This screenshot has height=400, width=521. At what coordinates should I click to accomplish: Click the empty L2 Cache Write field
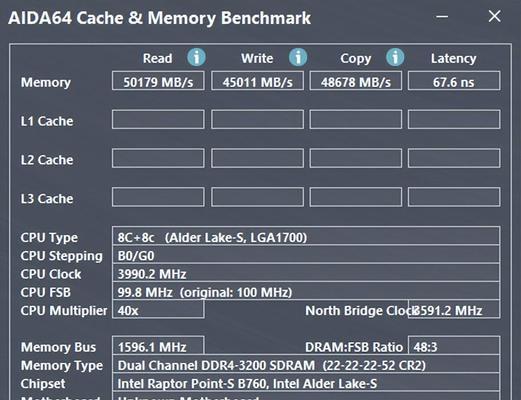pyautogui.click(x=257, y=158)
